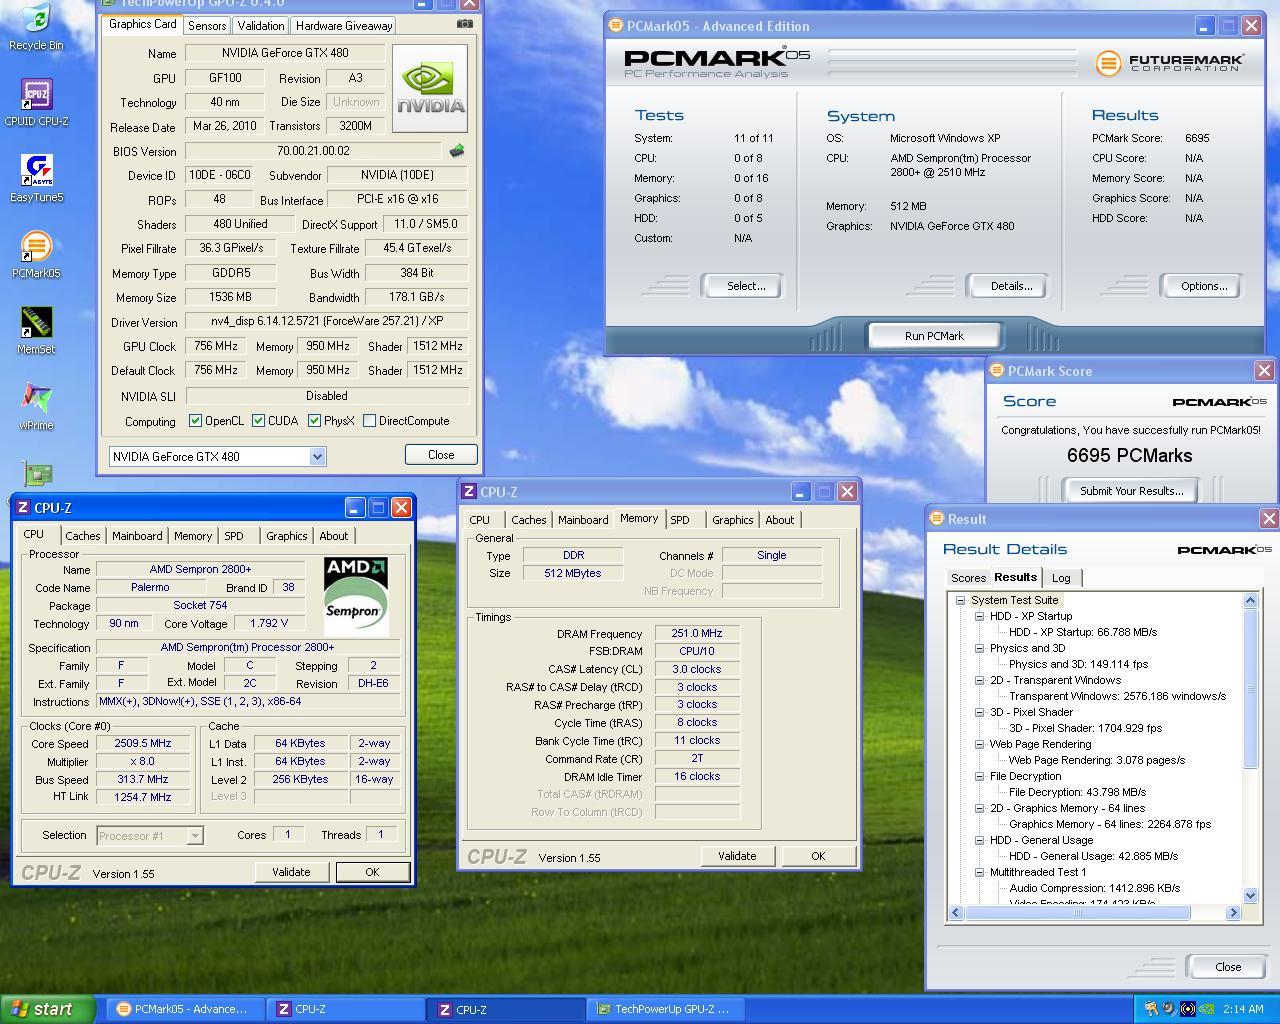Click the Core Speed value field
The width and height of the screenshot is (1280, 1024).
(x=143, y=744)
